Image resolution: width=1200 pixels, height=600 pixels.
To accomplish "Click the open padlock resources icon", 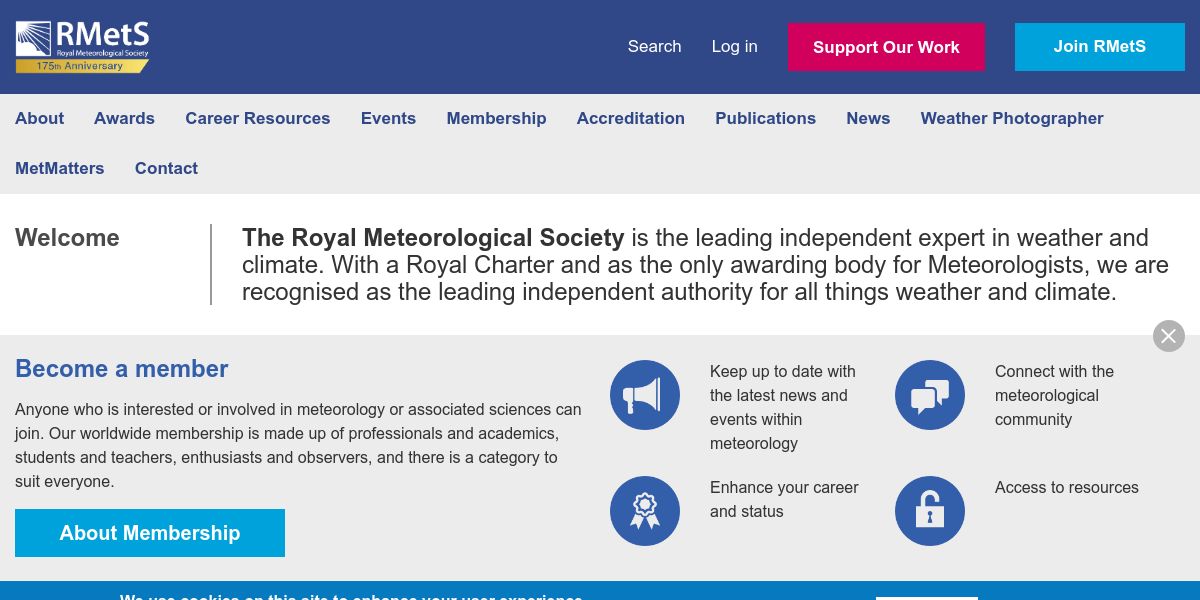I will pos(930,511).
